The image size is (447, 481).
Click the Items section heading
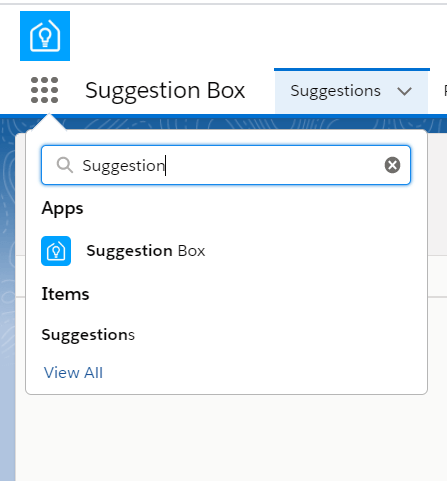pyautogui.click(x=65, y=294)
